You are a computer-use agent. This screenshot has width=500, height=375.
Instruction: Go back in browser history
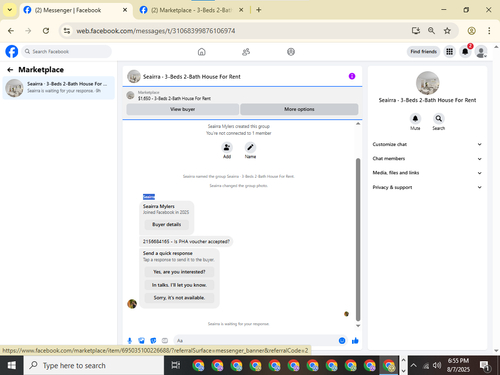11,31
